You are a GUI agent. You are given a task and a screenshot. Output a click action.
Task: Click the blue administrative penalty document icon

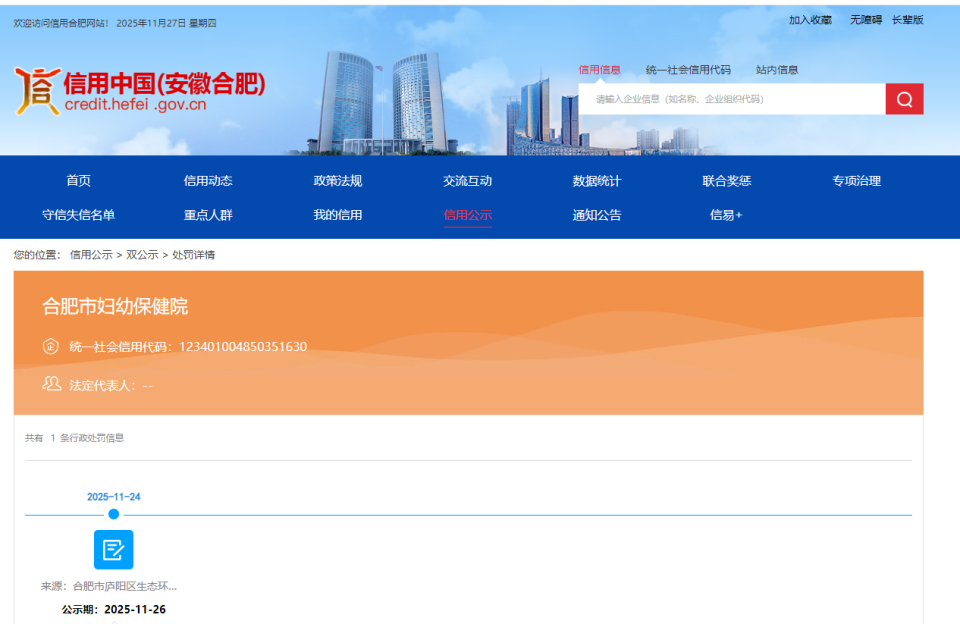[113, 549]
